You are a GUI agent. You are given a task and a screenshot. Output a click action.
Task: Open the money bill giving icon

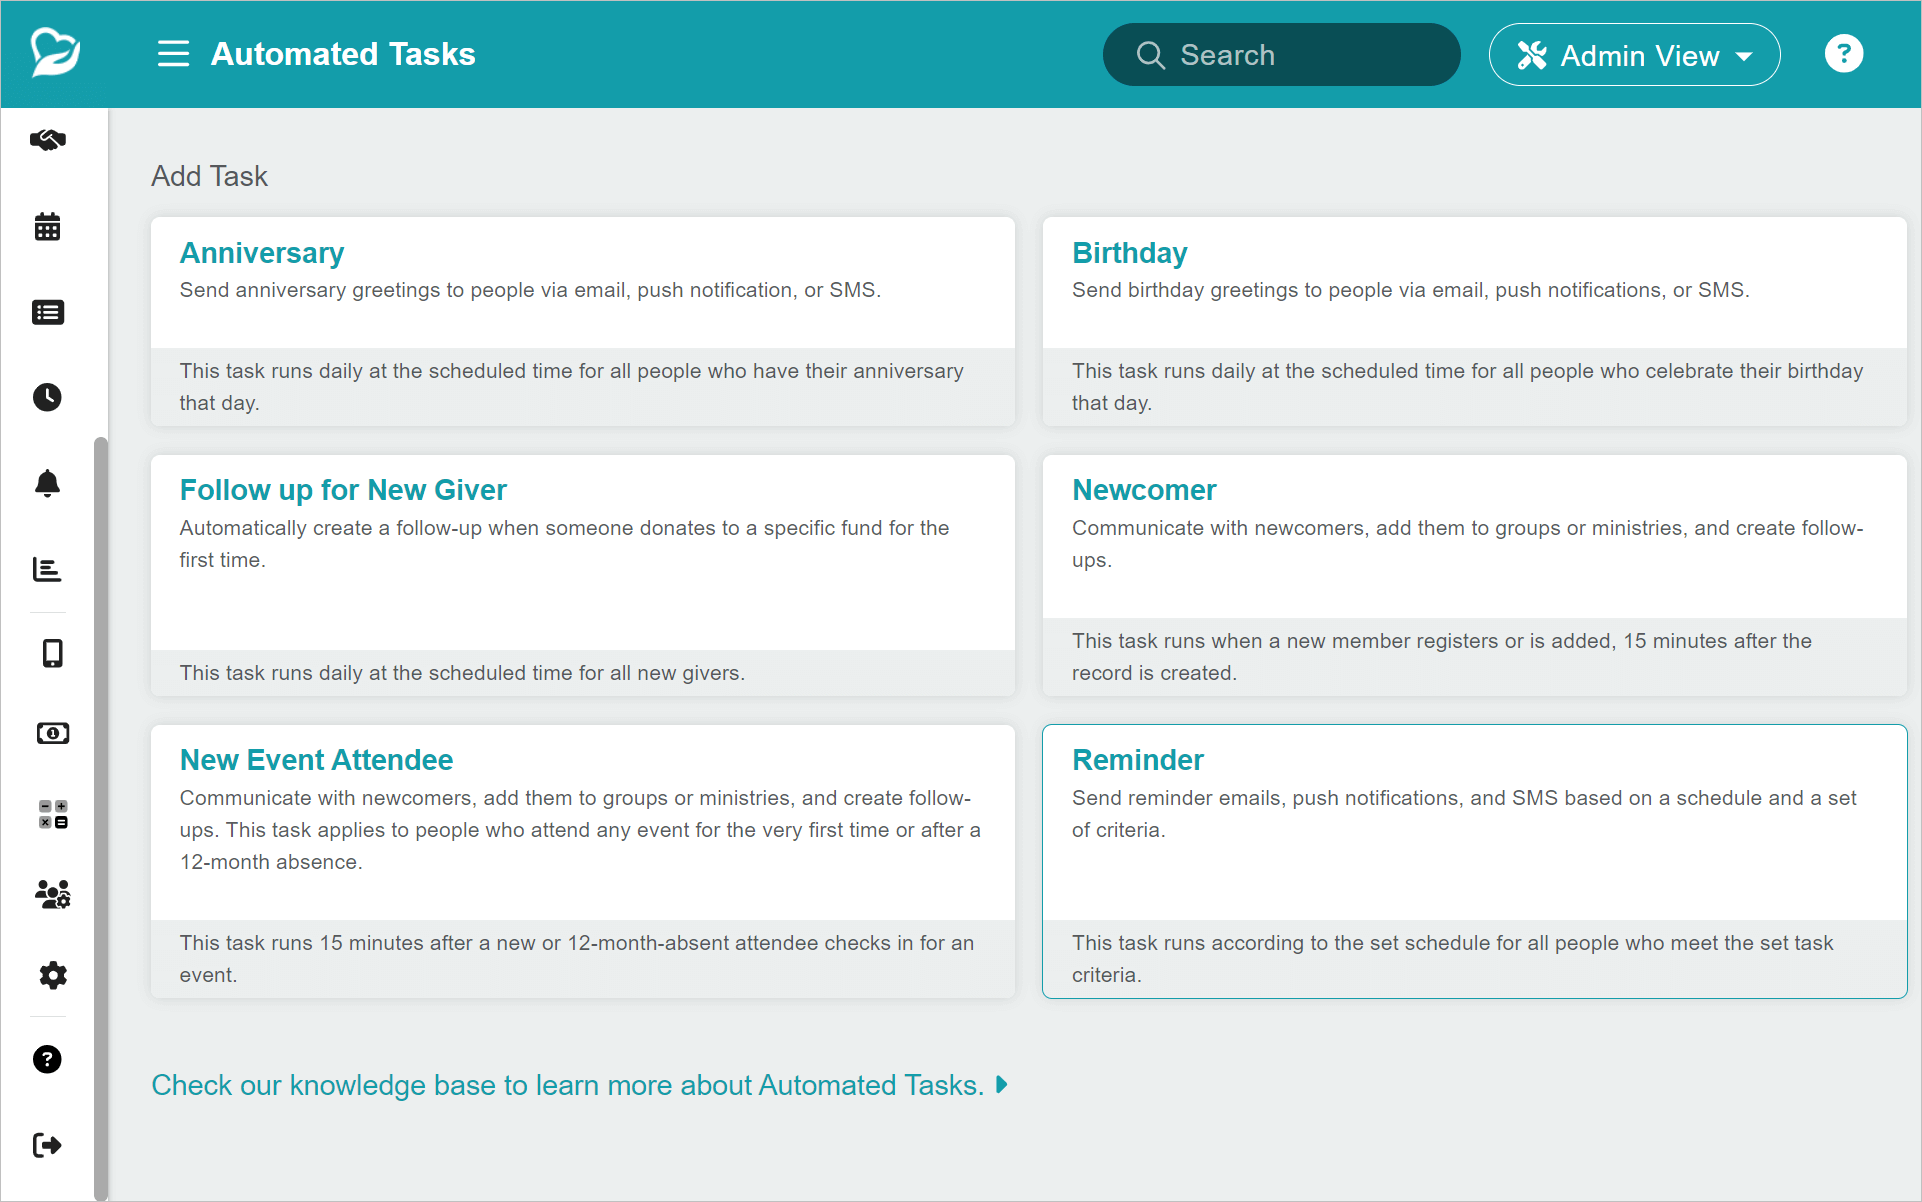(53, 733)
